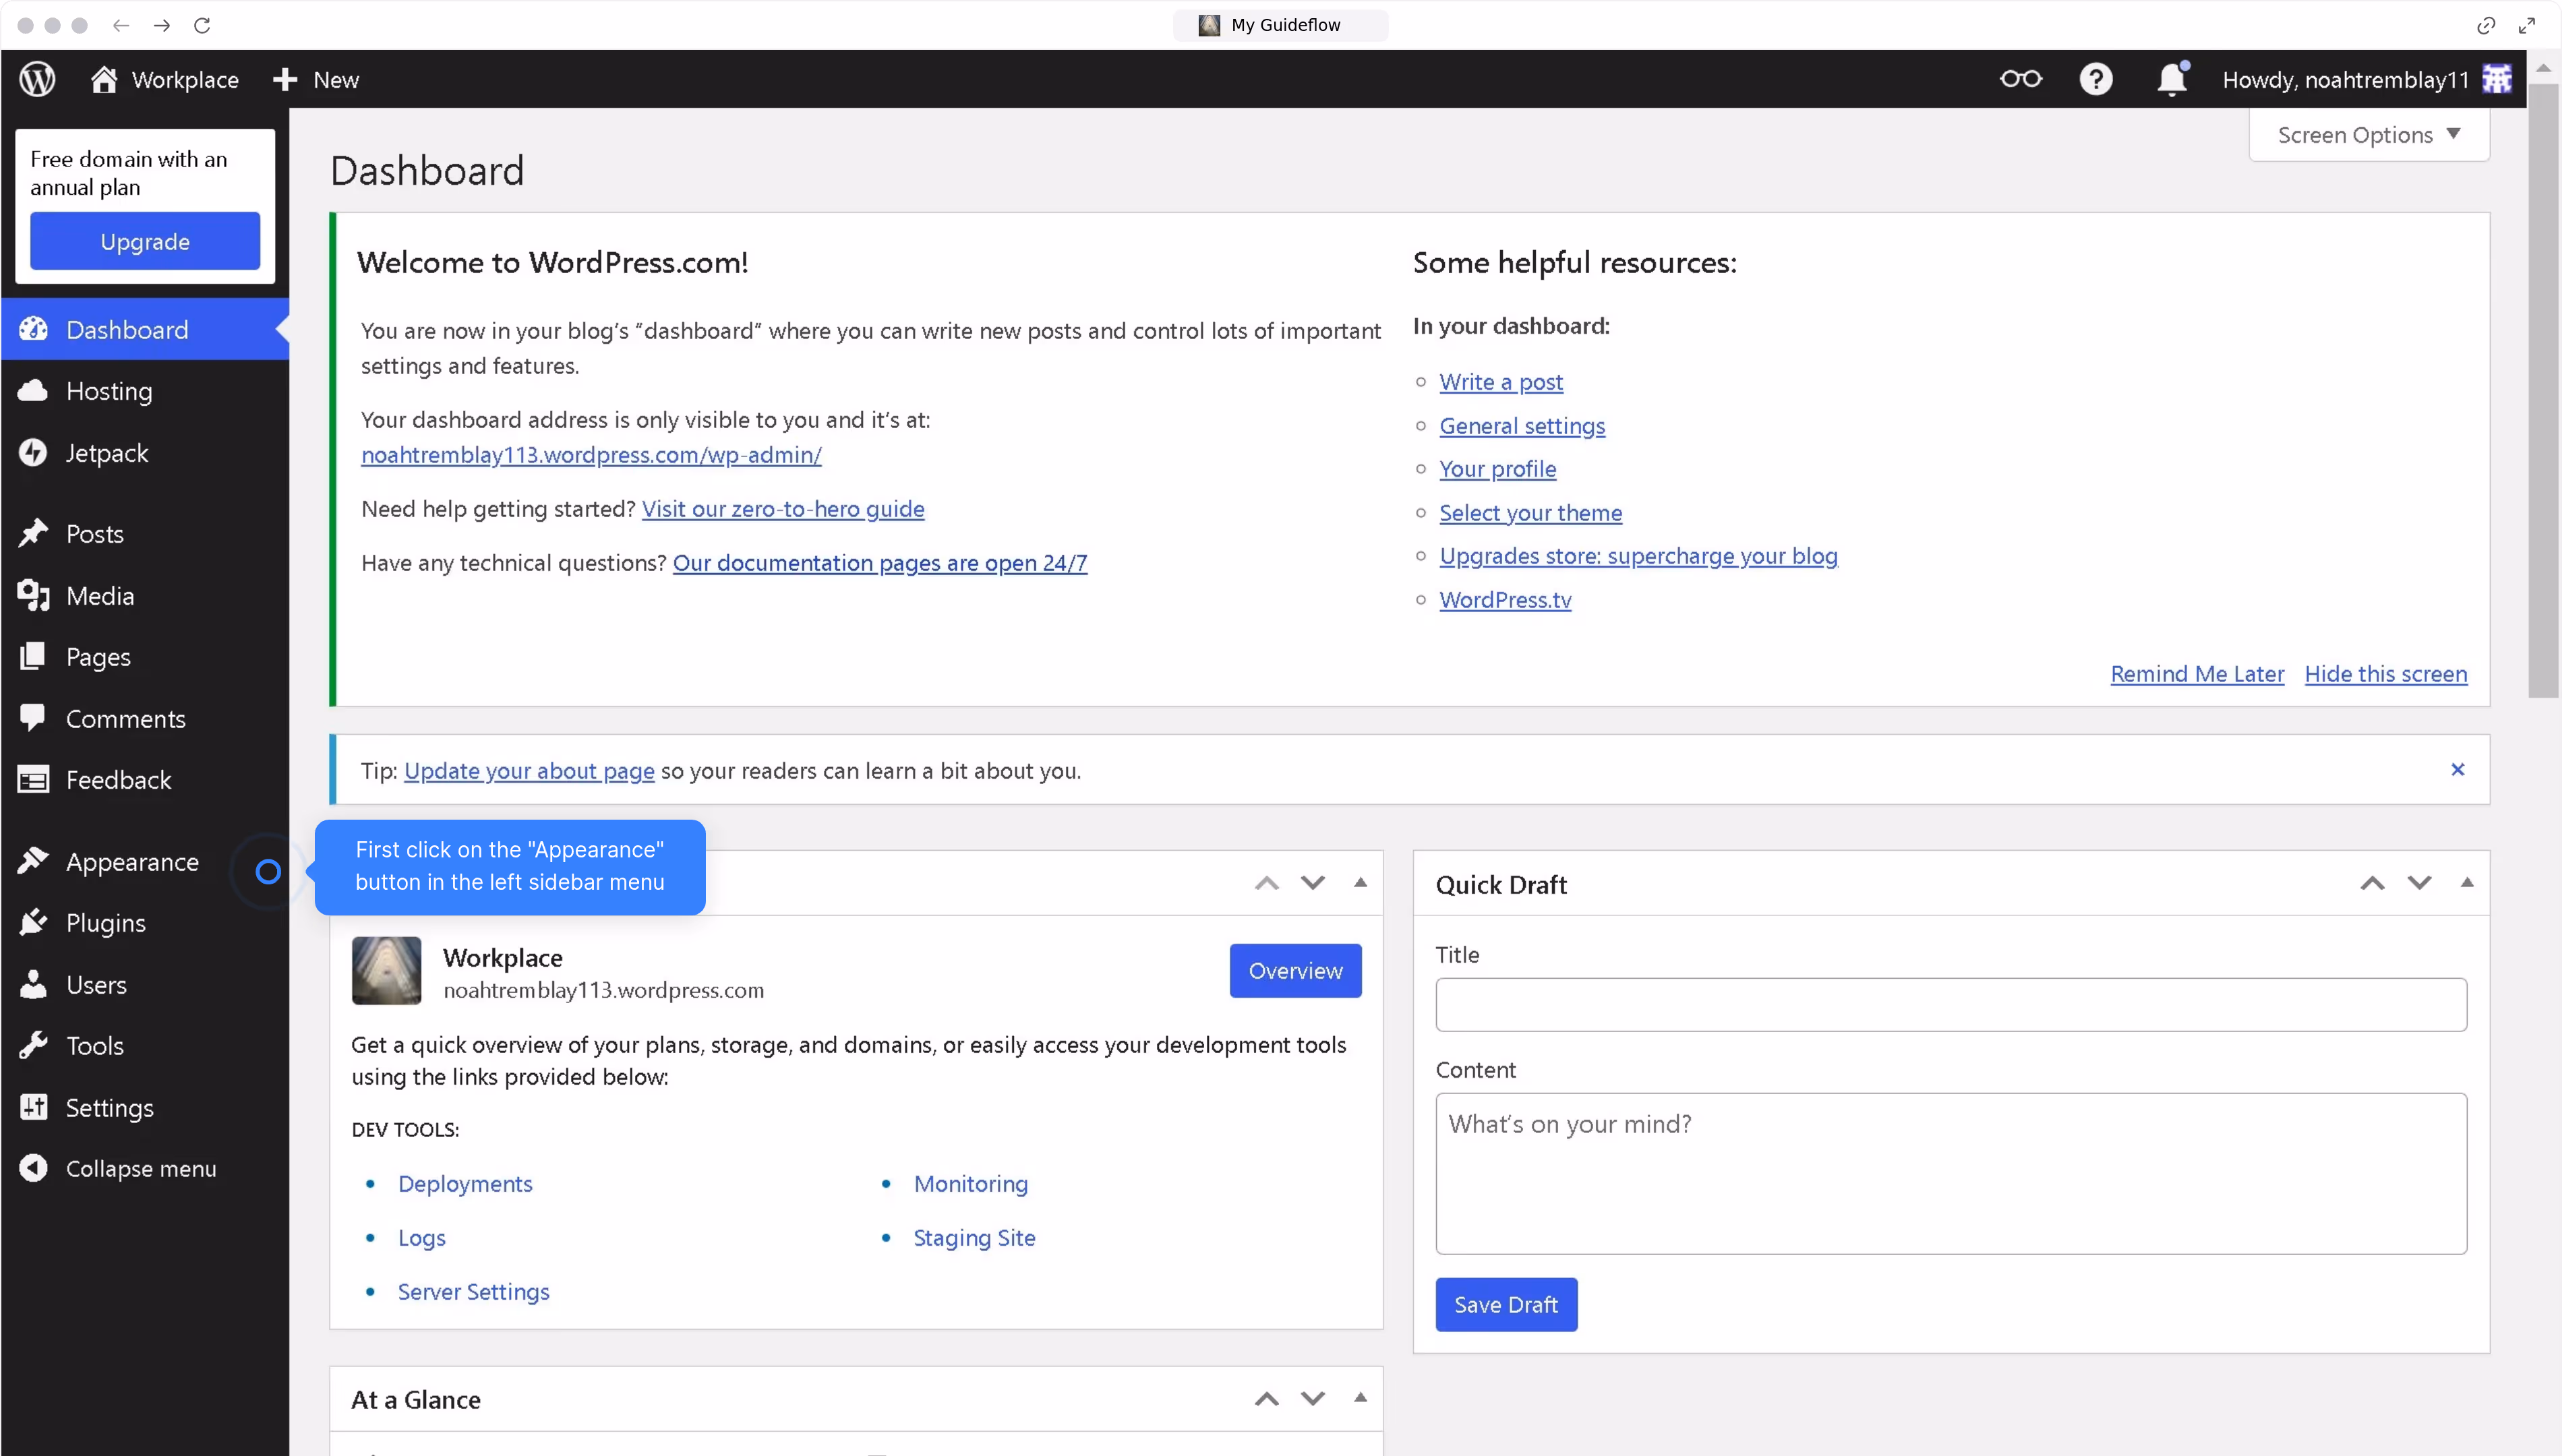
Task: Click the user avatar next to Howdy
Action: pyautogui.click(x=2497, y=79)
